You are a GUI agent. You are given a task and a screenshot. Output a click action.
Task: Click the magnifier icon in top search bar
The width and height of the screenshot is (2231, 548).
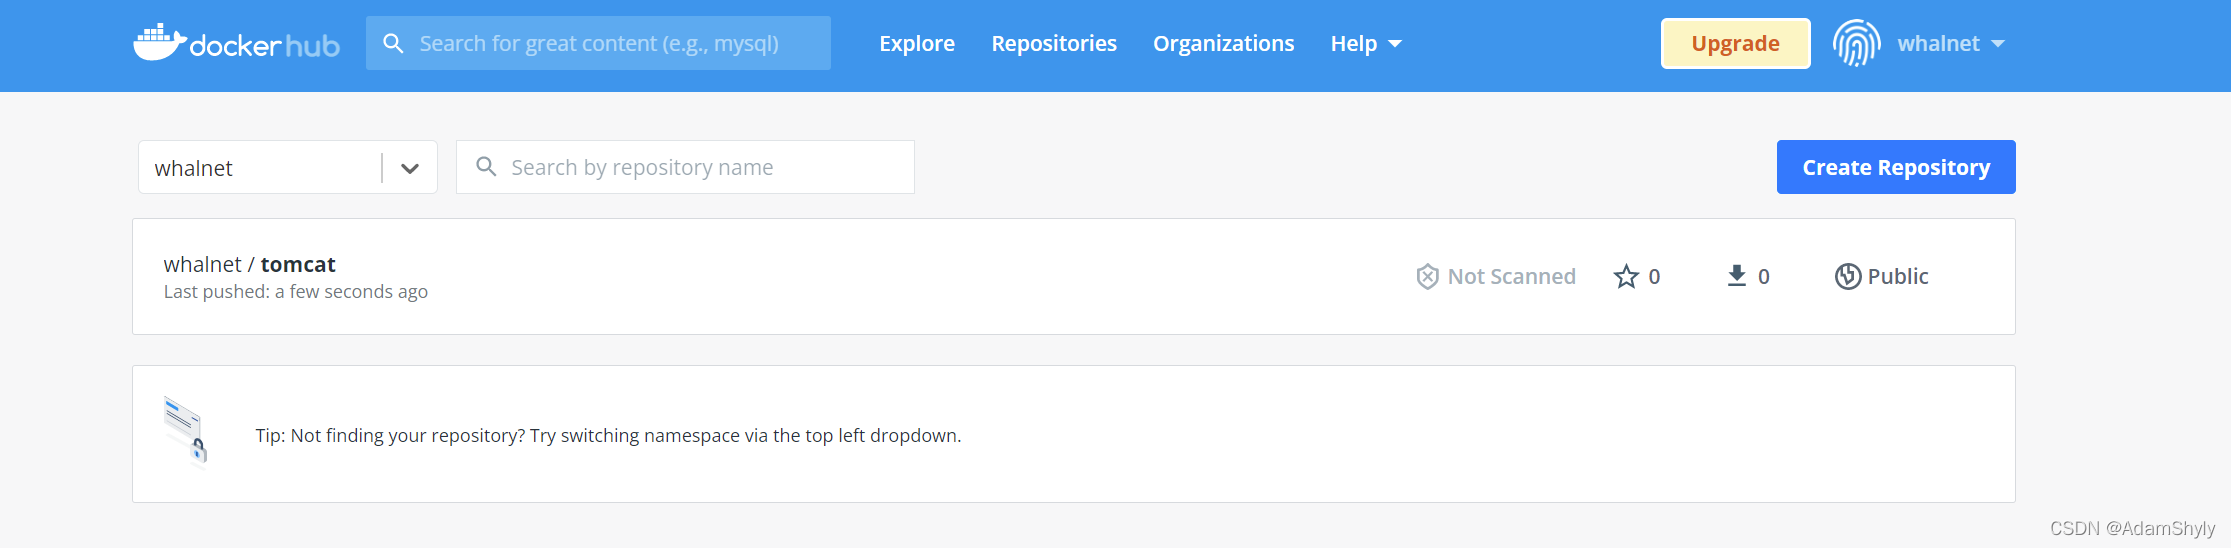point(393,44)
